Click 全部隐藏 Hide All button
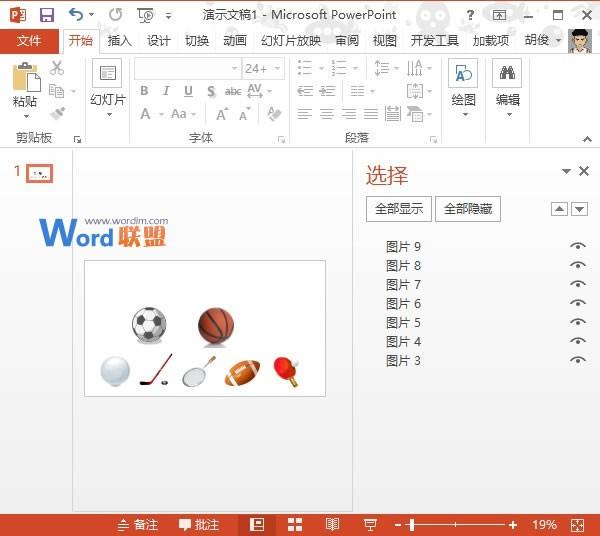The height and width of the screenshot is (536, 600). [x=468, y=209]
